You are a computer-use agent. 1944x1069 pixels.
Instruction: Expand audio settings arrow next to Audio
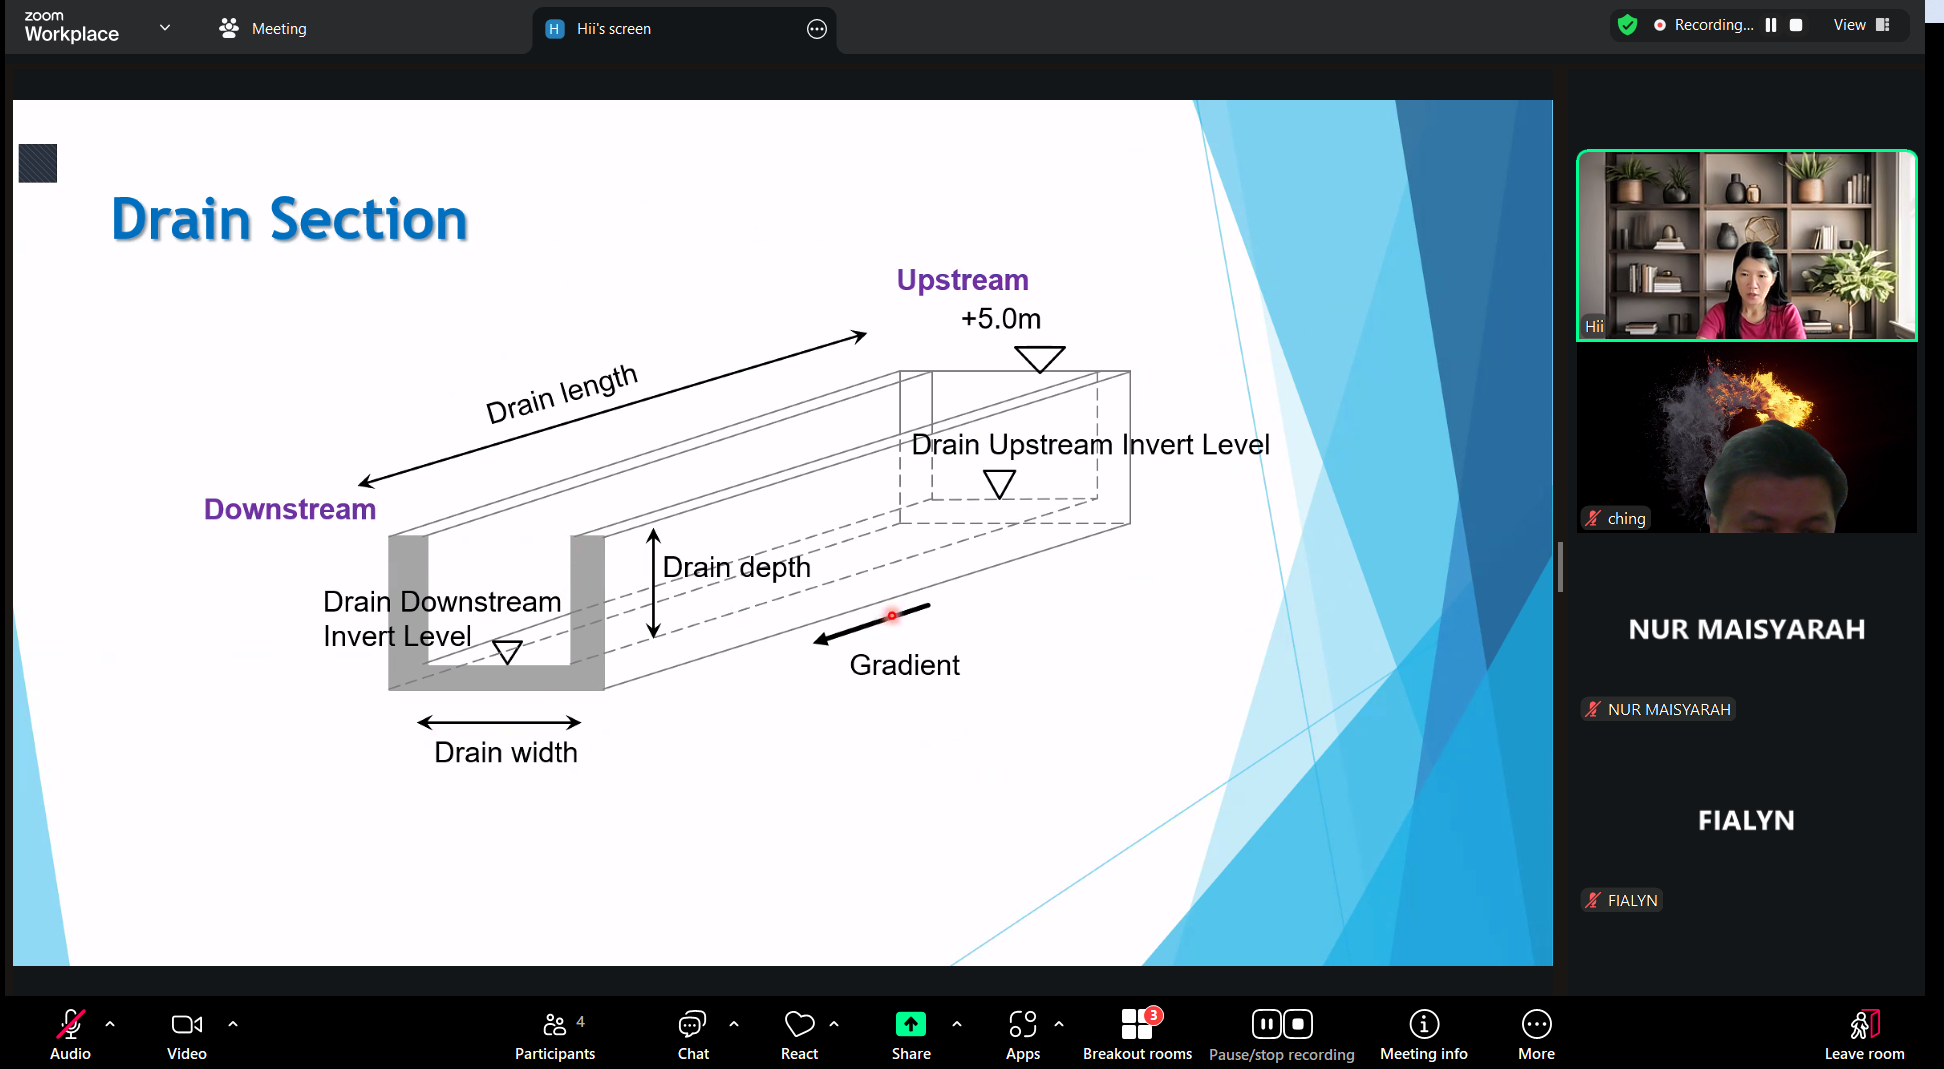(110, 1024)
